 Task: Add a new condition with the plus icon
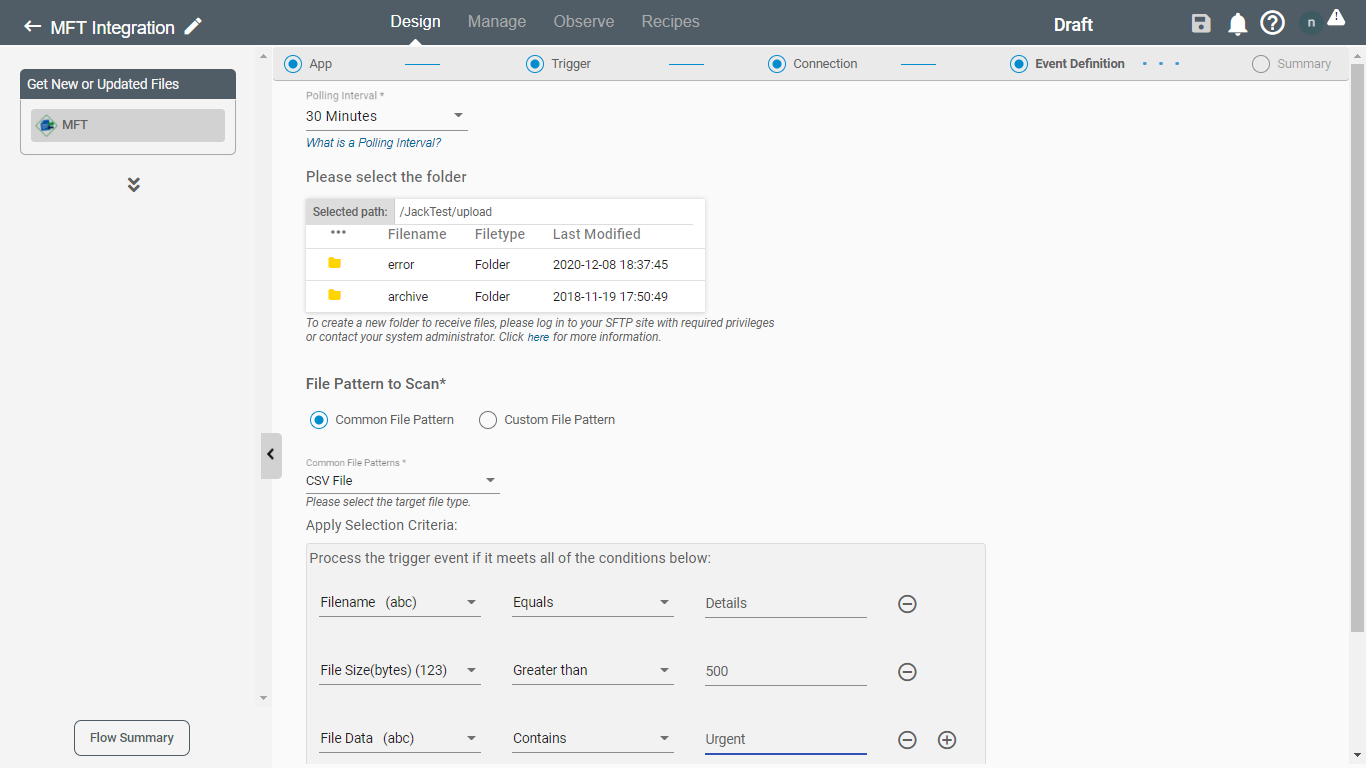[947, 740]
